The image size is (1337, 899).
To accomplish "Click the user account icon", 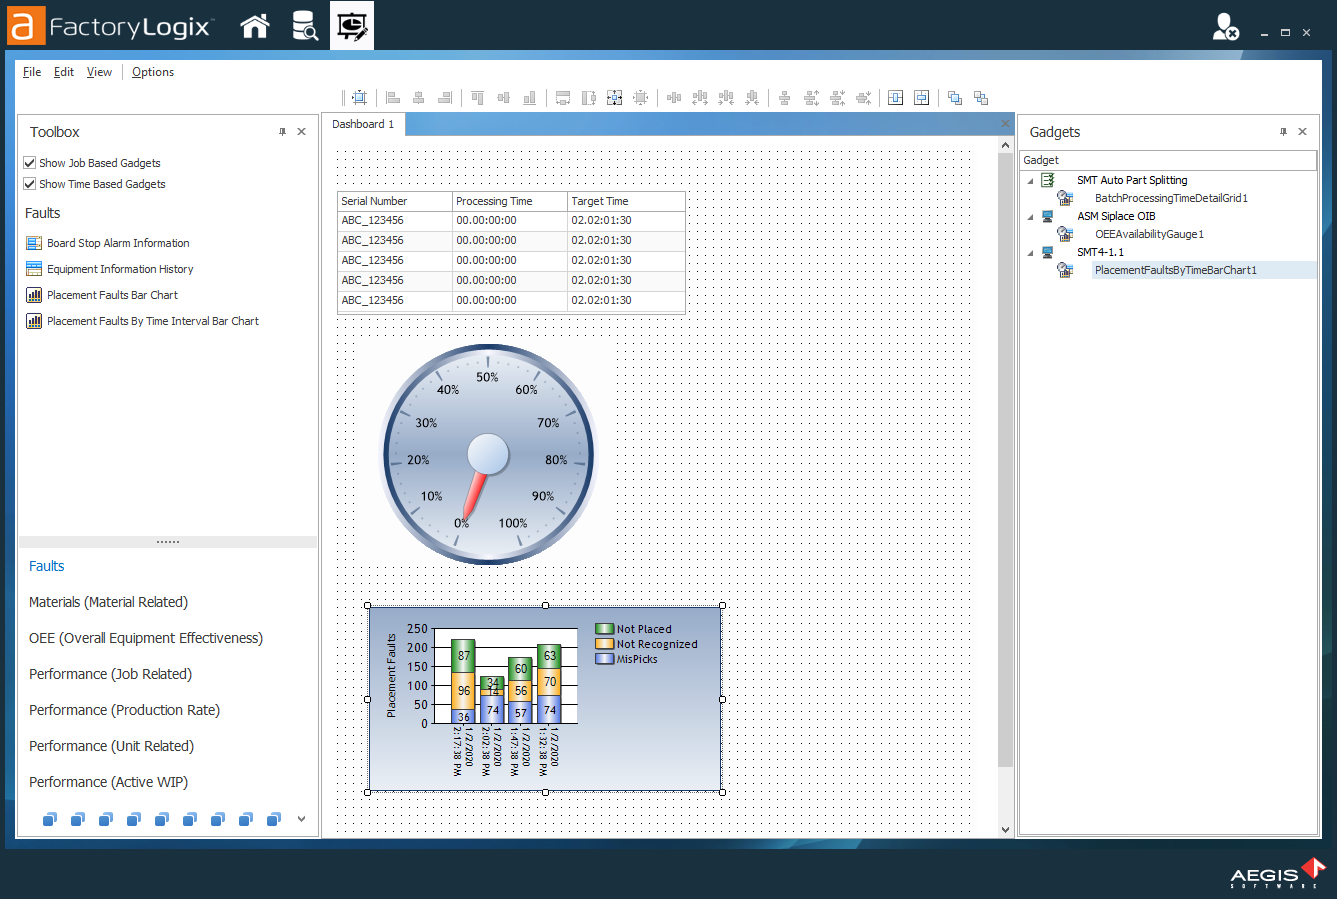I will click(1225, 27).
